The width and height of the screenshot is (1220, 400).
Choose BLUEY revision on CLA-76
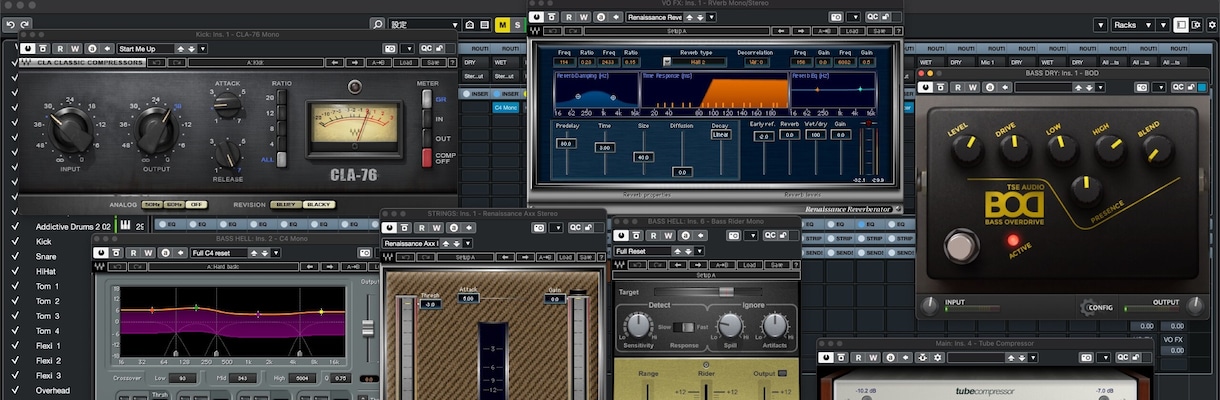(288, 204)
